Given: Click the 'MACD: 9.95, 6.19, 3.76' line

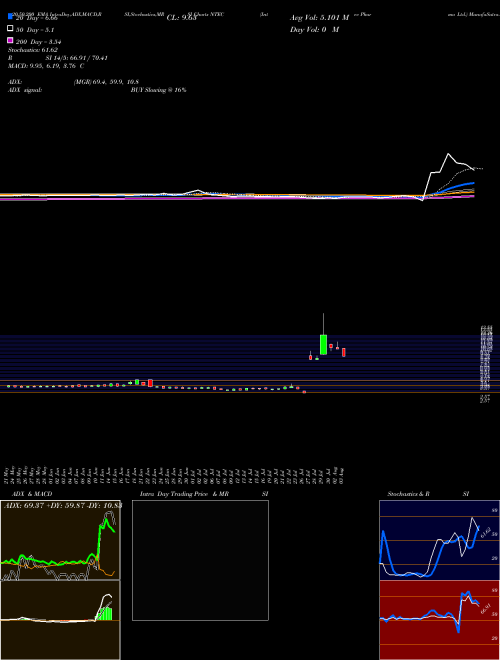Looking at the screenshot, I should (x=46, y=66).
